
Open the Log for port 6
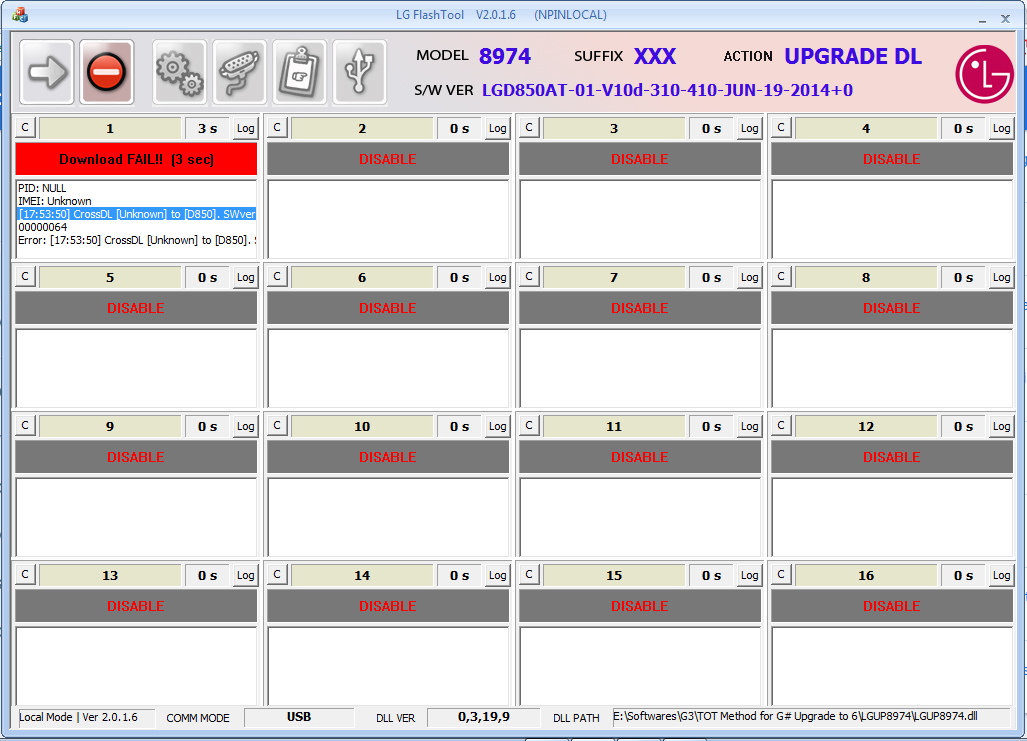[498, 277]
